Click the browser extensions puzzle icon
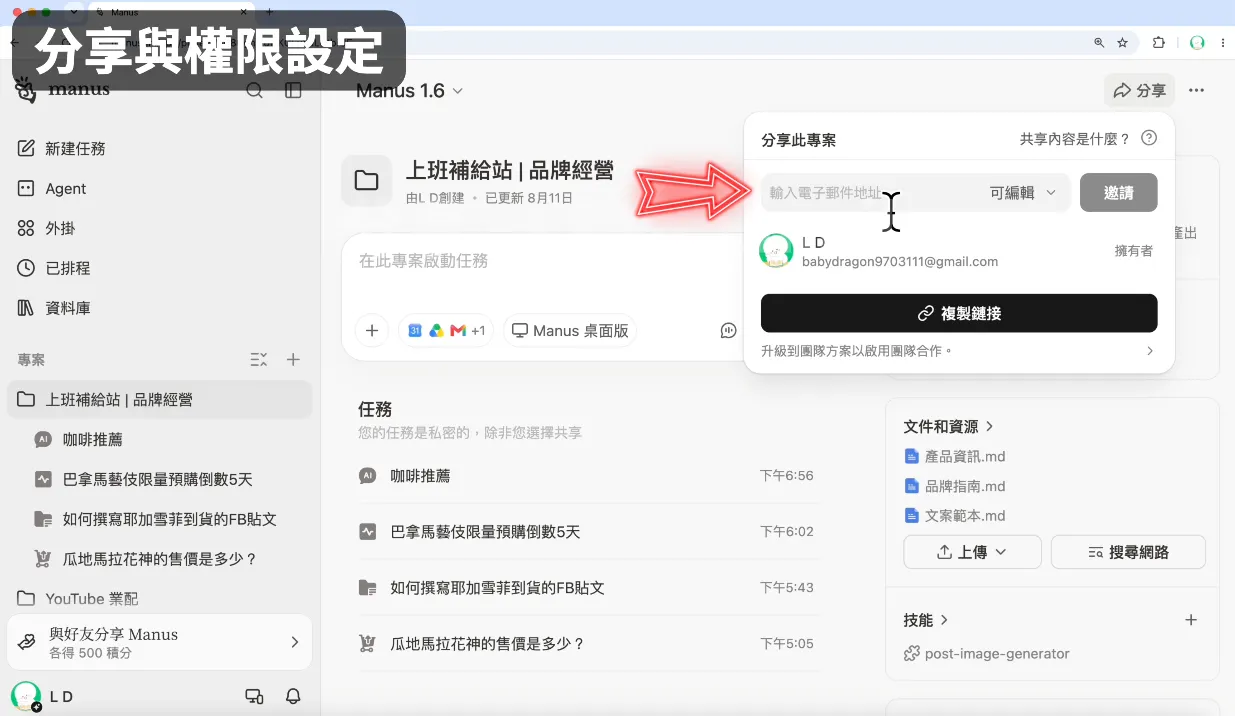The height and width of the screenshot is (716, 1235). (1159, 43)
